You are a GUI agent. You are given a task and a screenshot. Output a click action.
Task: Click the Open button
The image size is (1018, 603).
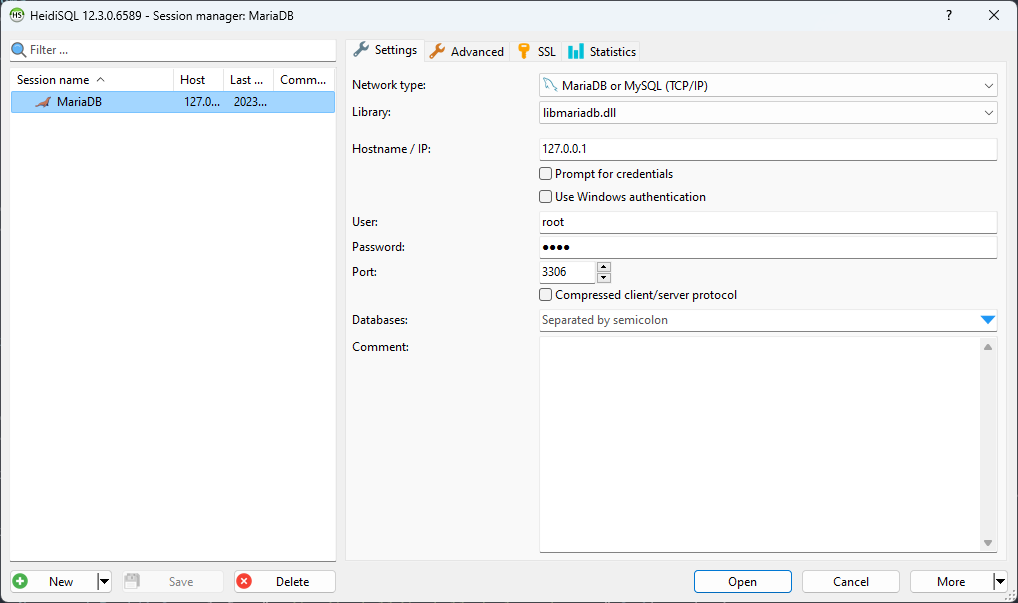(x=743, y=582)
